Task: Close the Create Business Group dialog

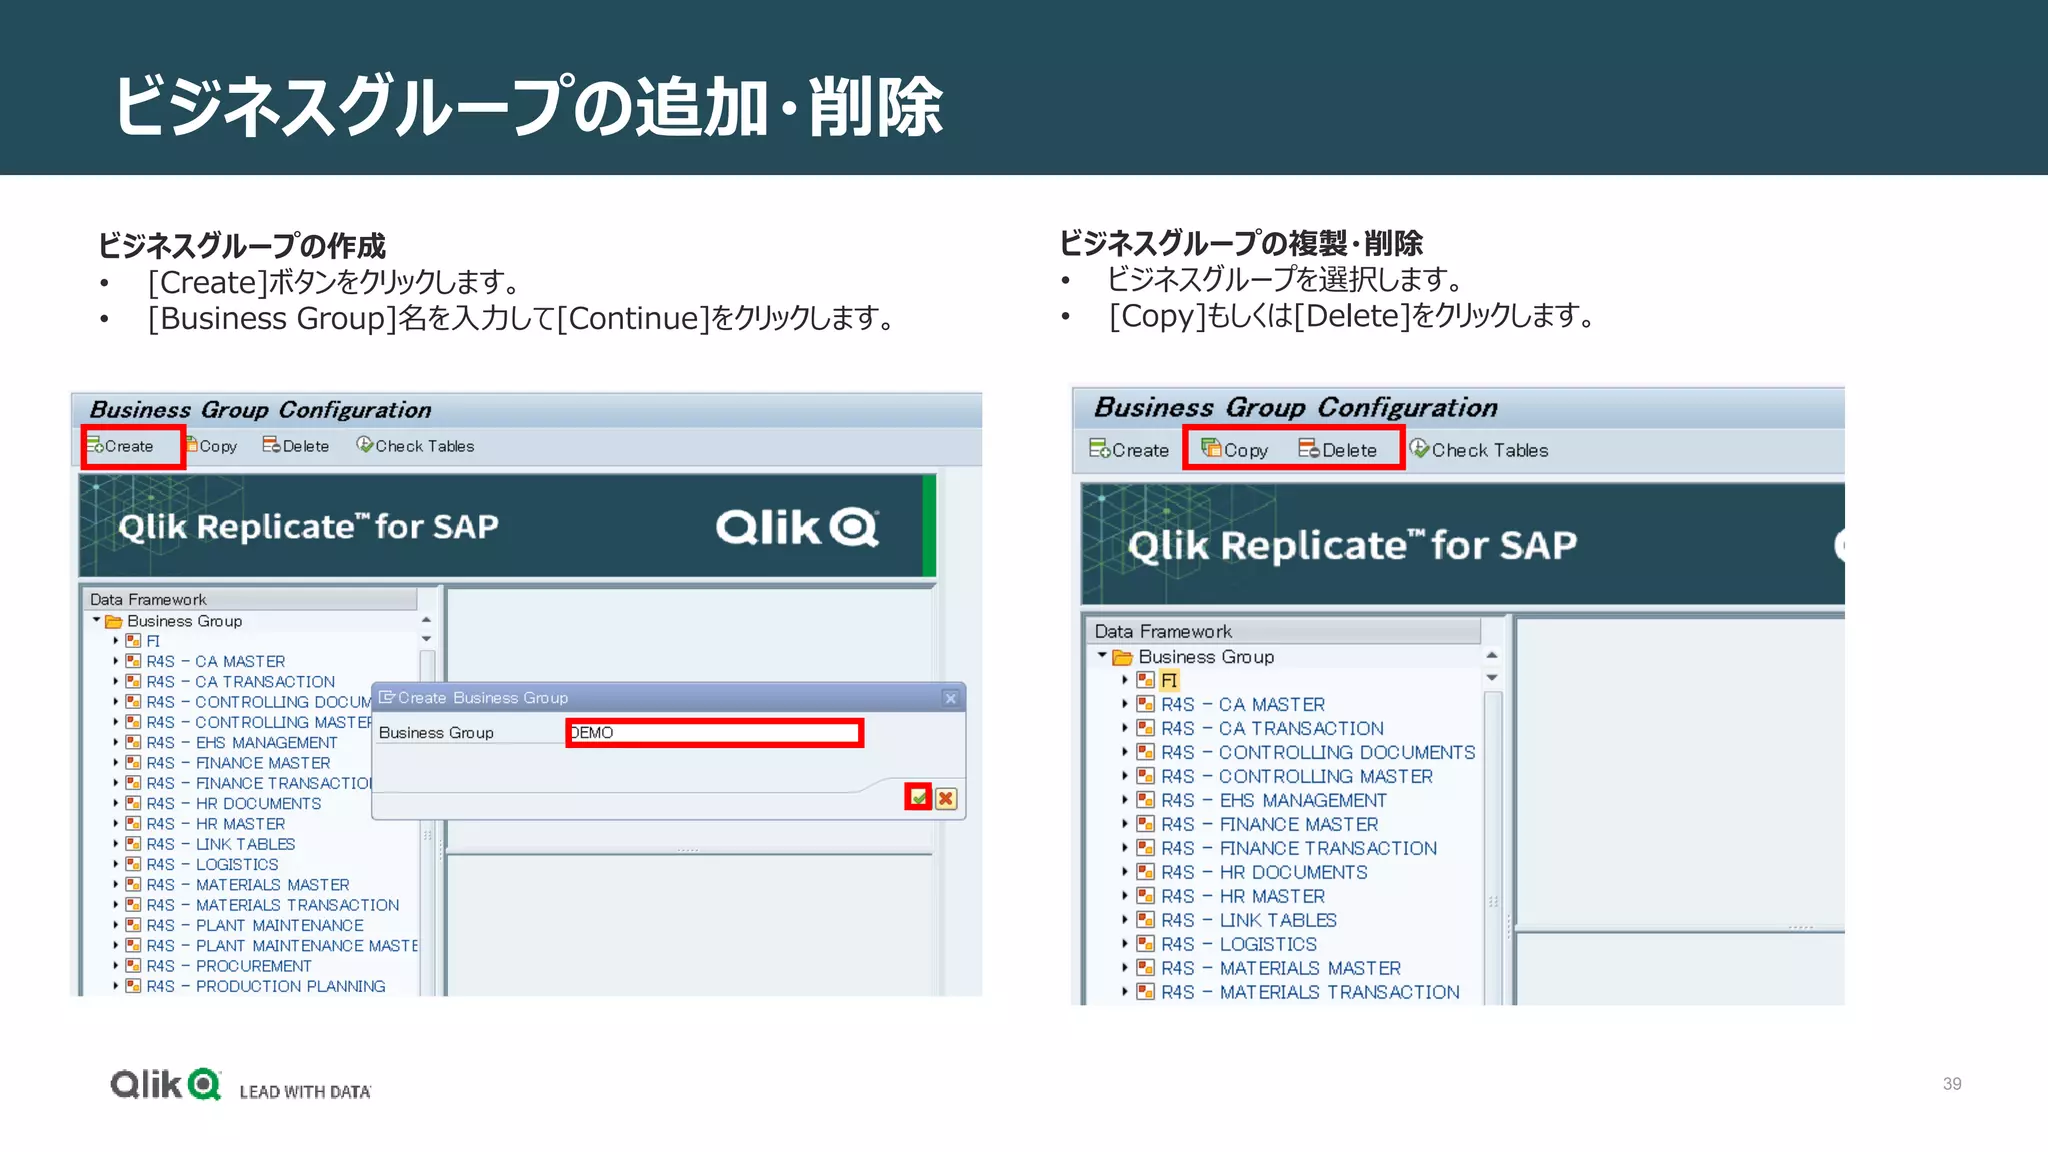Action: coord(951,698)
